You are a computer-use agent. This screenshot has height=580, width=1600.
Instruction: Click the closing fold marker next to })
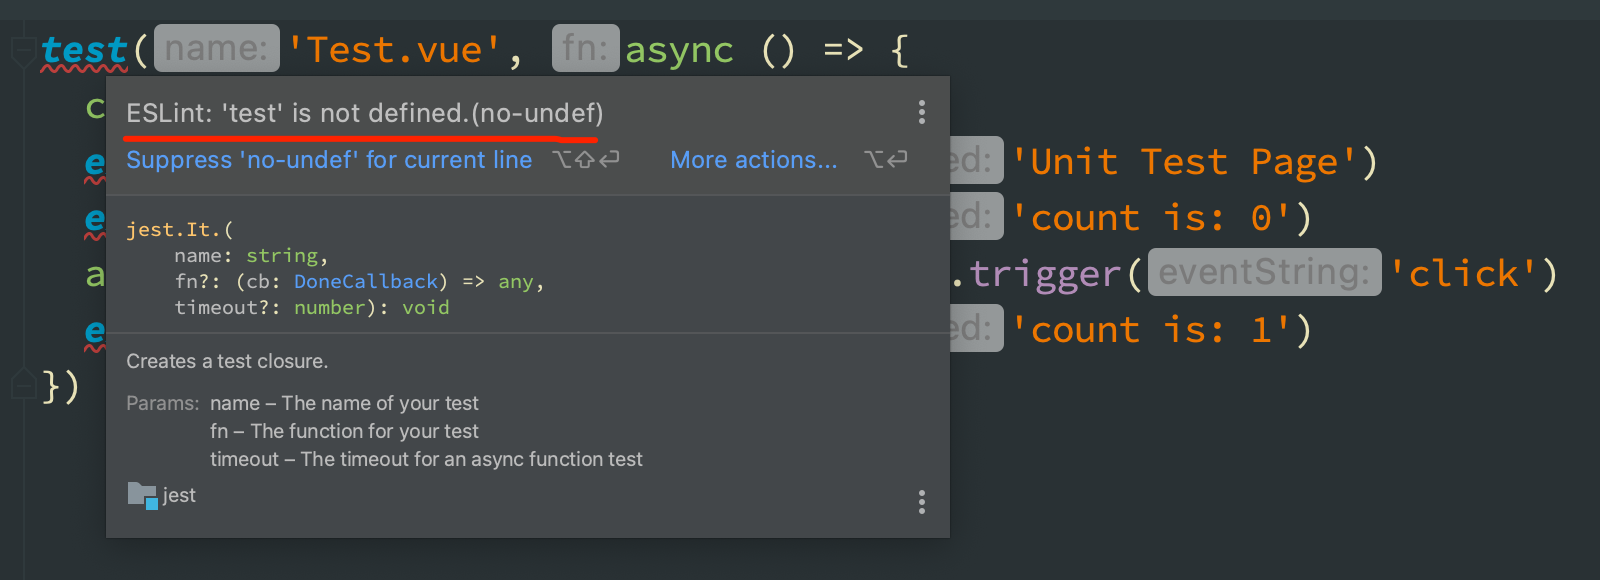pyautogui.click(x=22, y=384)
